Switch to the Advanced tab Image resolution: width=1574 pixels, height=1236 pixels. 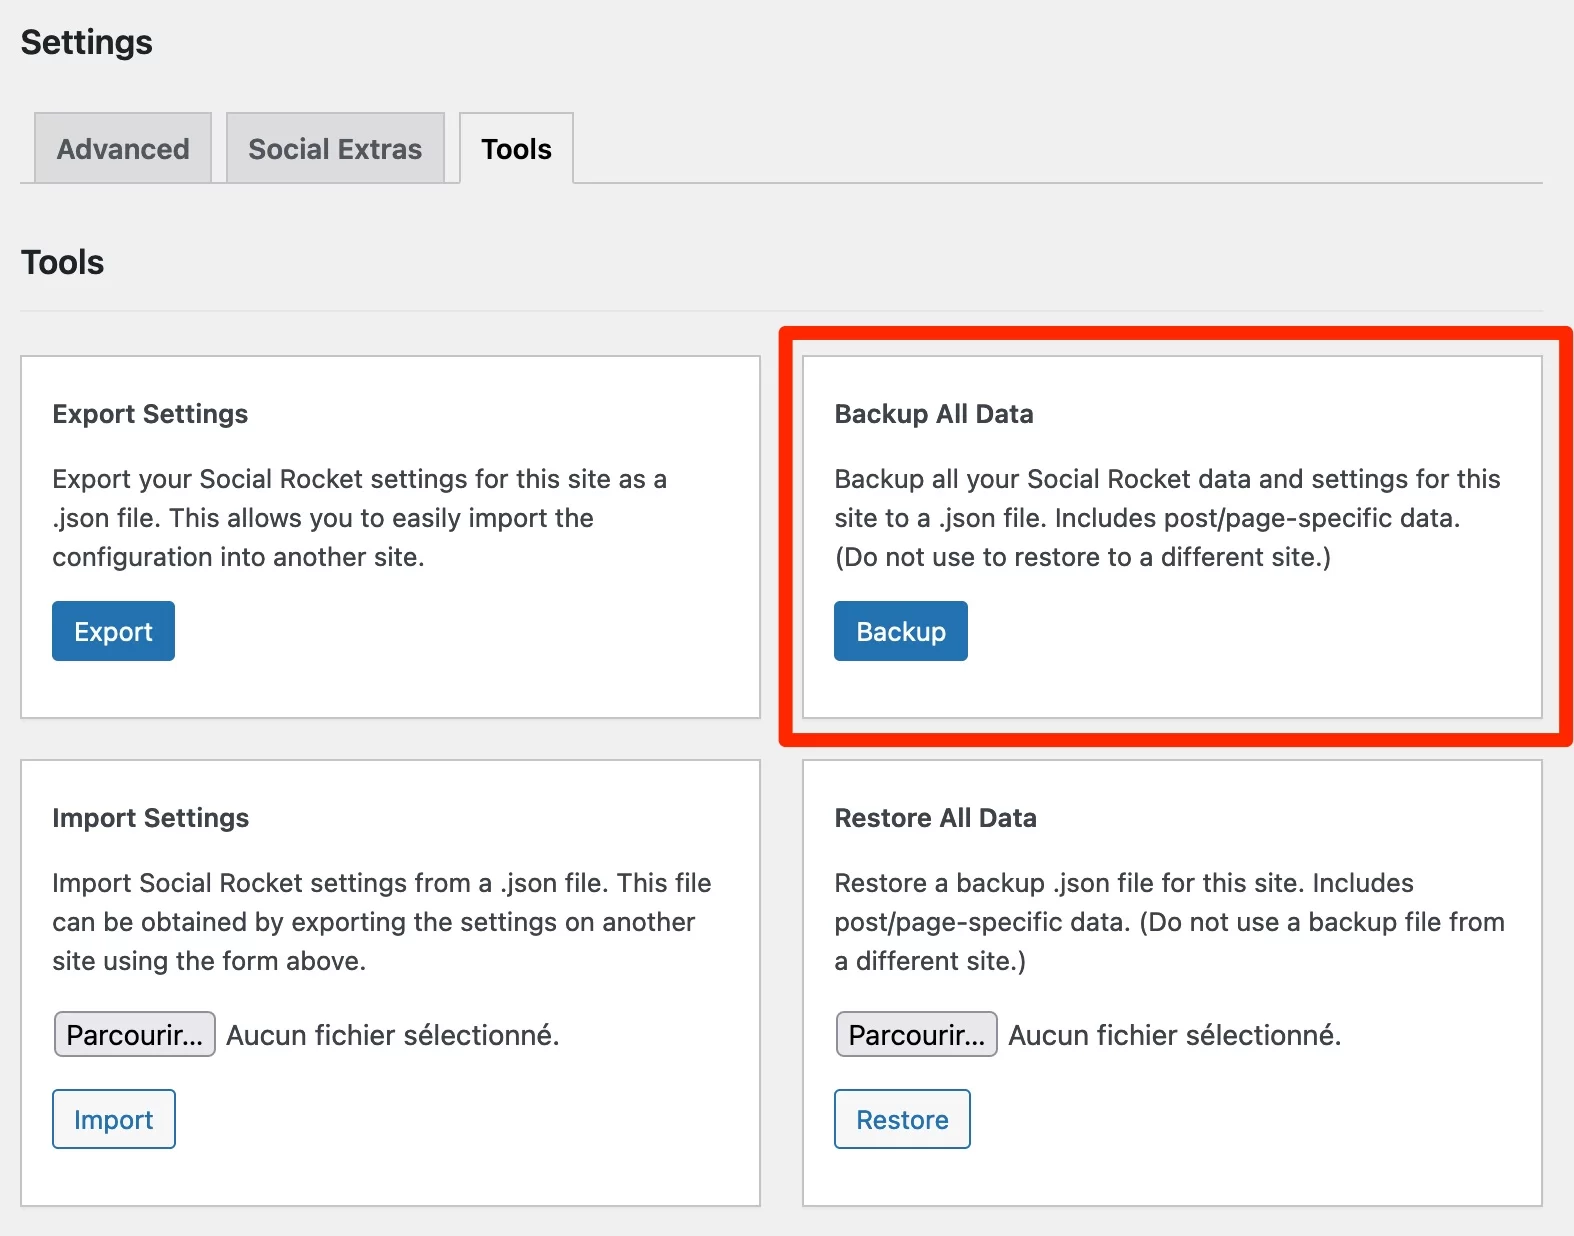click(x=123, y=148)
